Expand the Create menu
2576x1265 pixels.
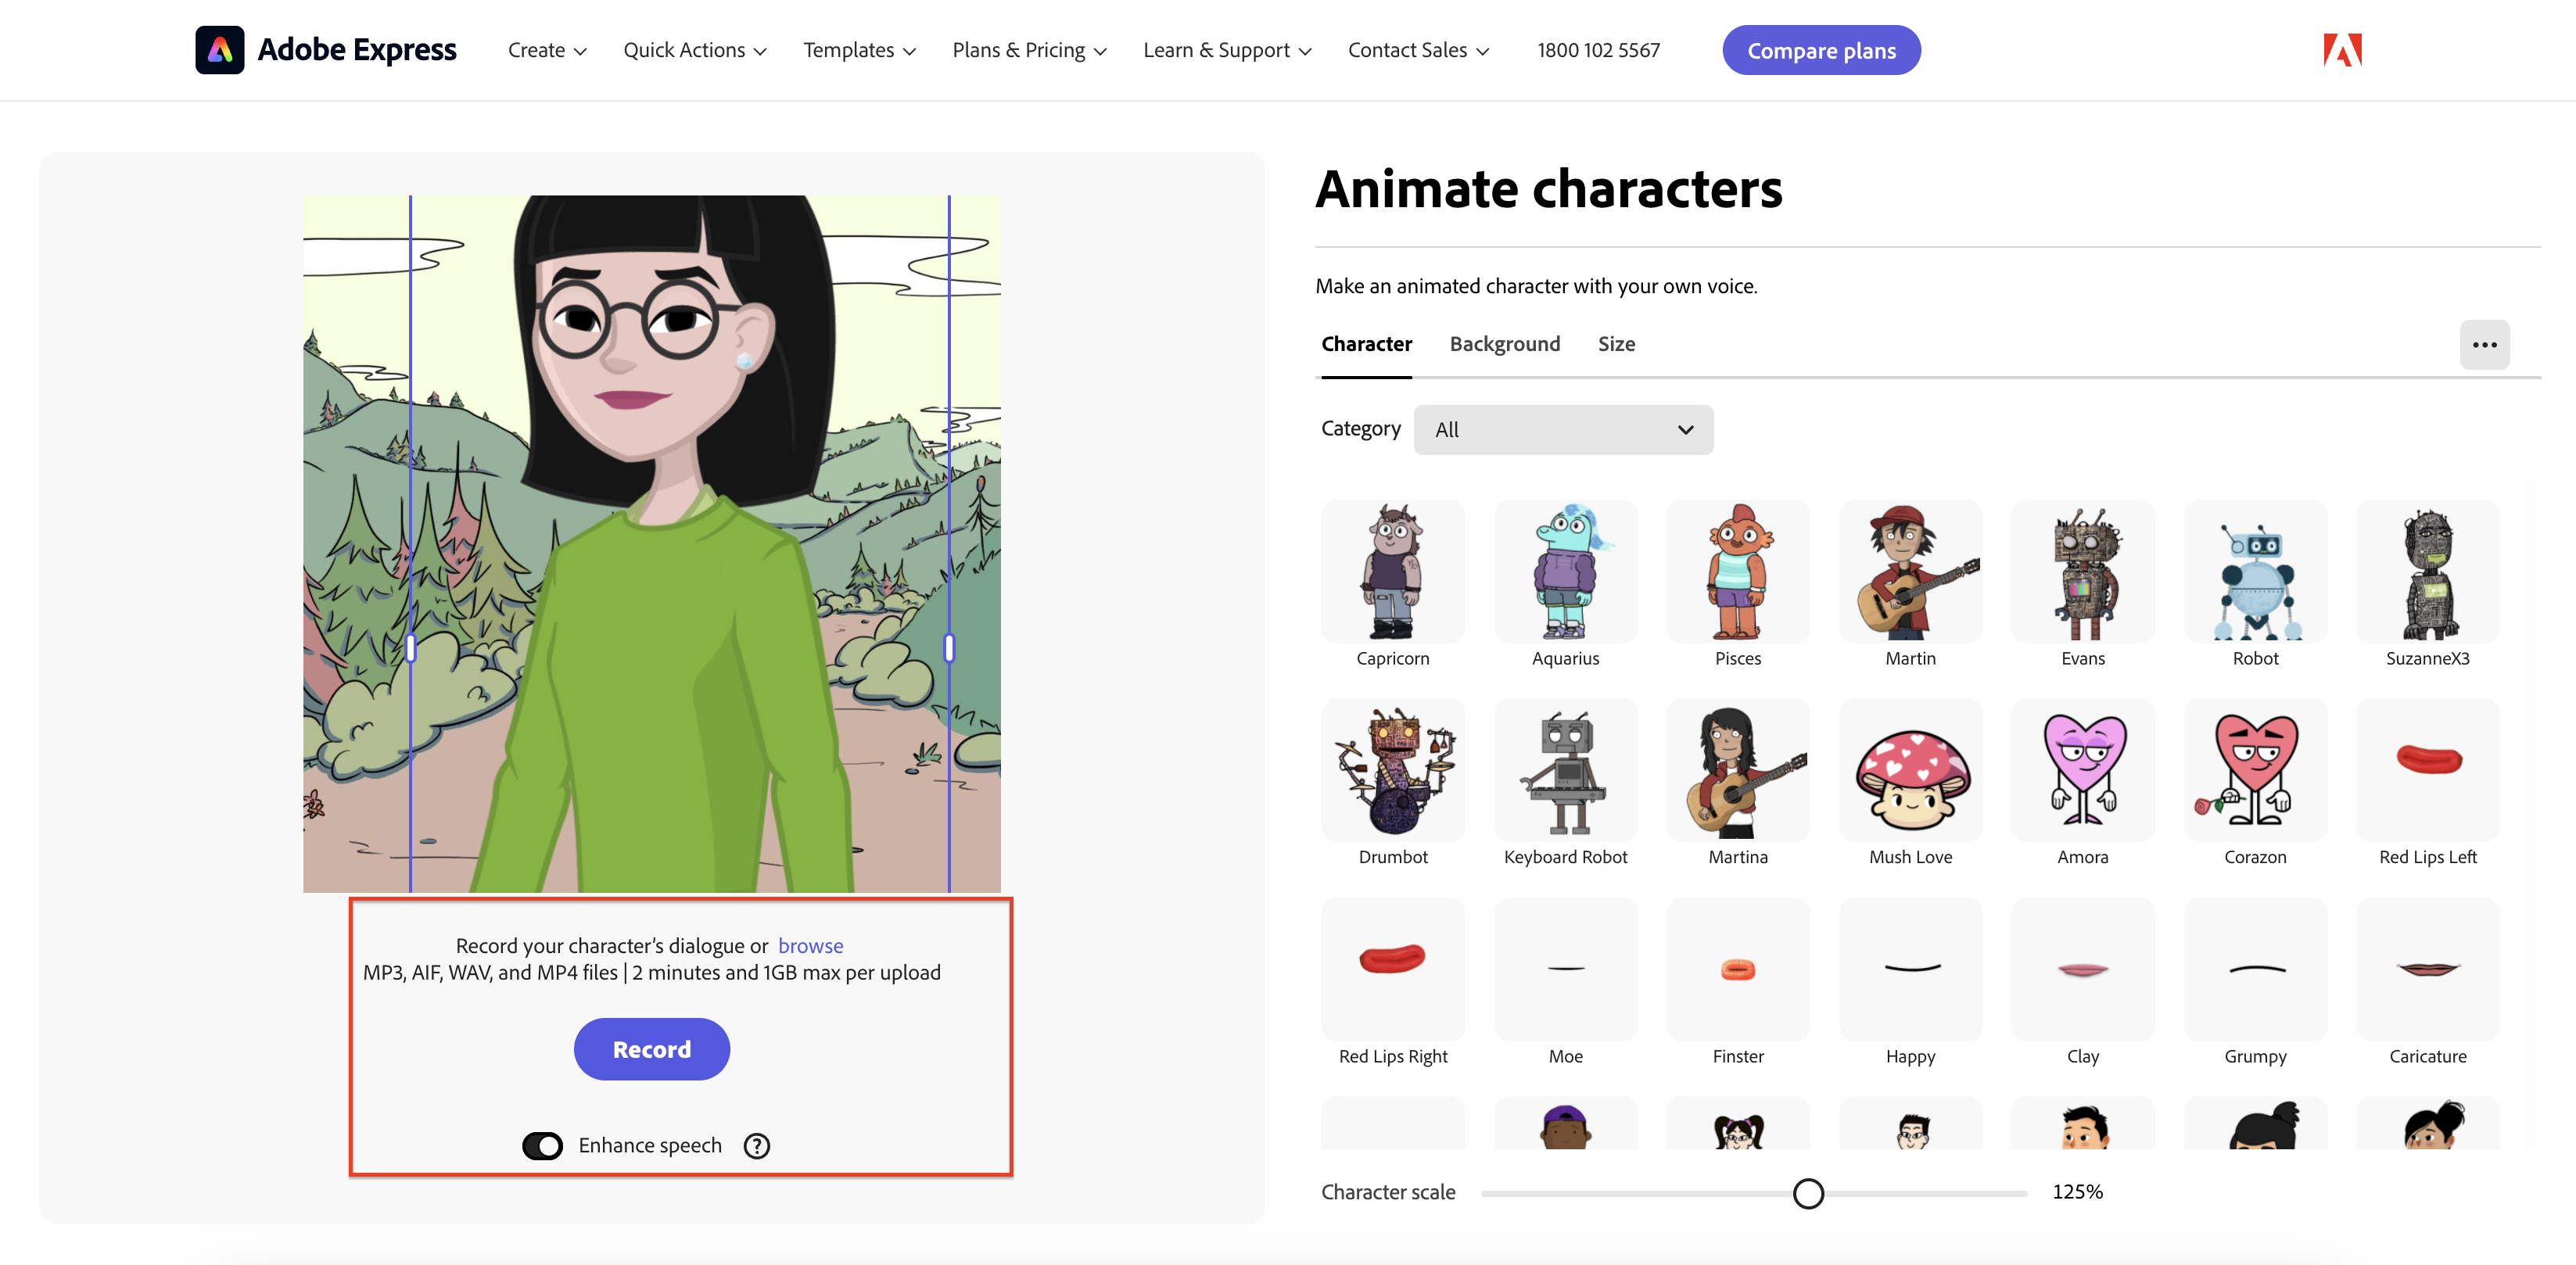545,49
